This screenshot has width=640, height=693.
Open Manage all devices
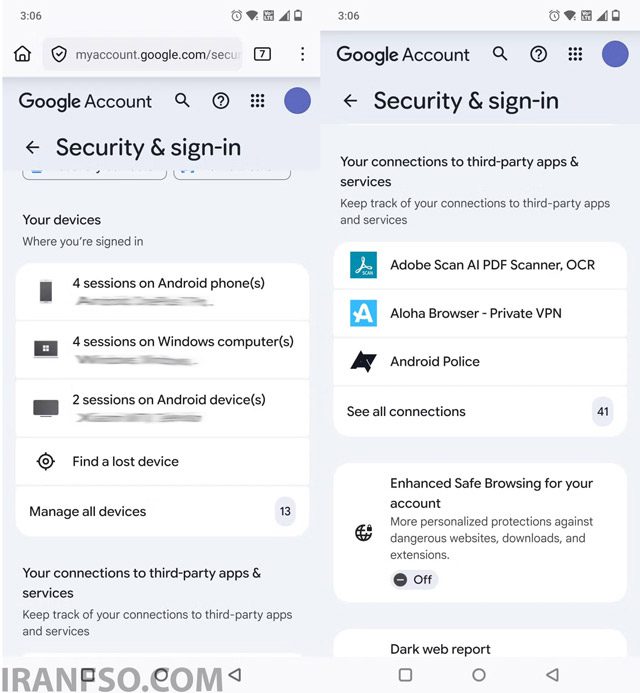(x=162, y=511)
